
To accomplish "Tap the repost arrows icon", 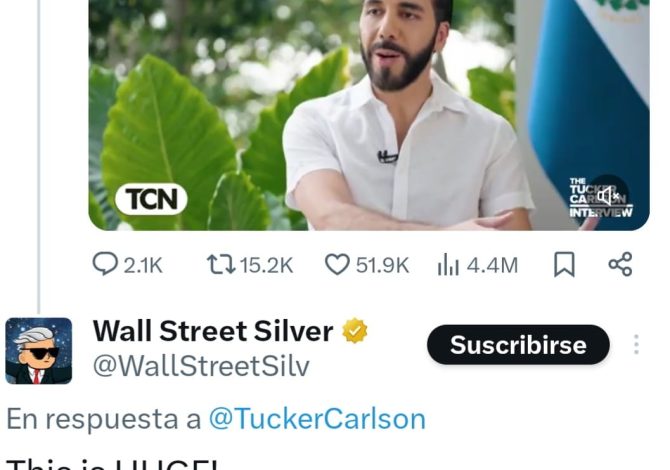I will click(x=221, y=264).
